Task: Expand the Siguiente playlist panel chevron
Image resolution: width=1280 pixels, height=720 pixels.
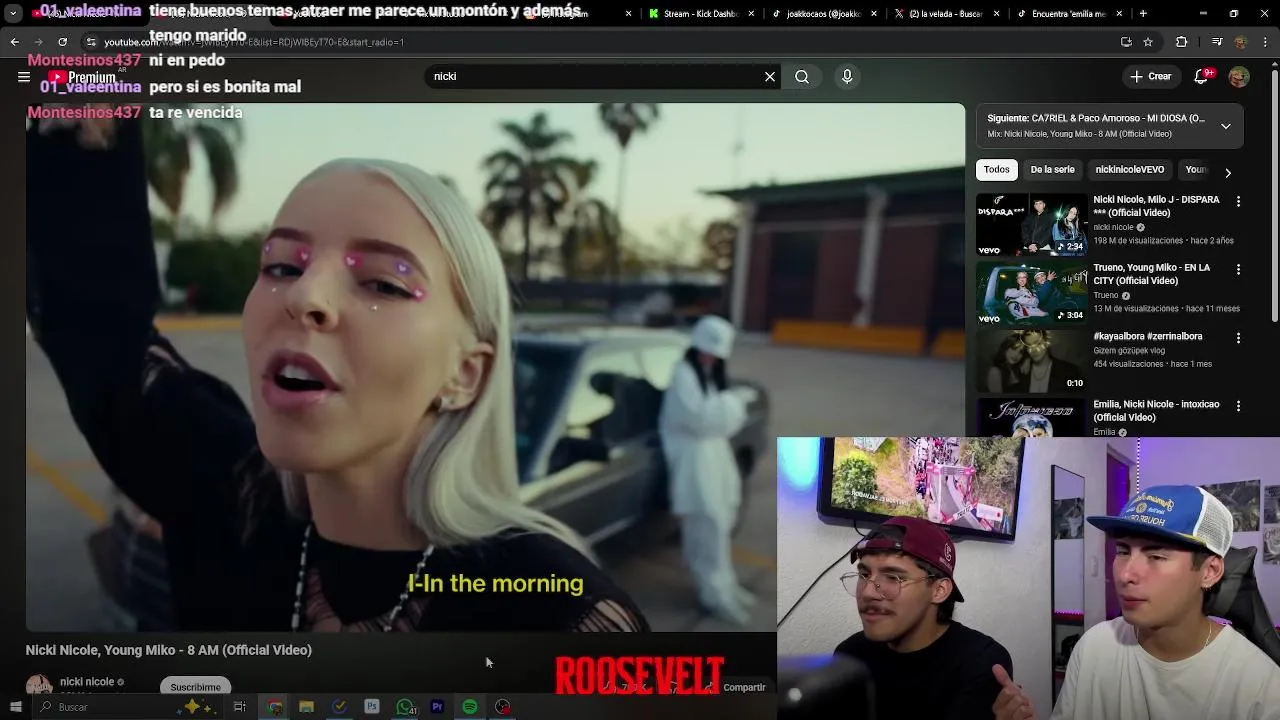Action: coord(1225,126)
